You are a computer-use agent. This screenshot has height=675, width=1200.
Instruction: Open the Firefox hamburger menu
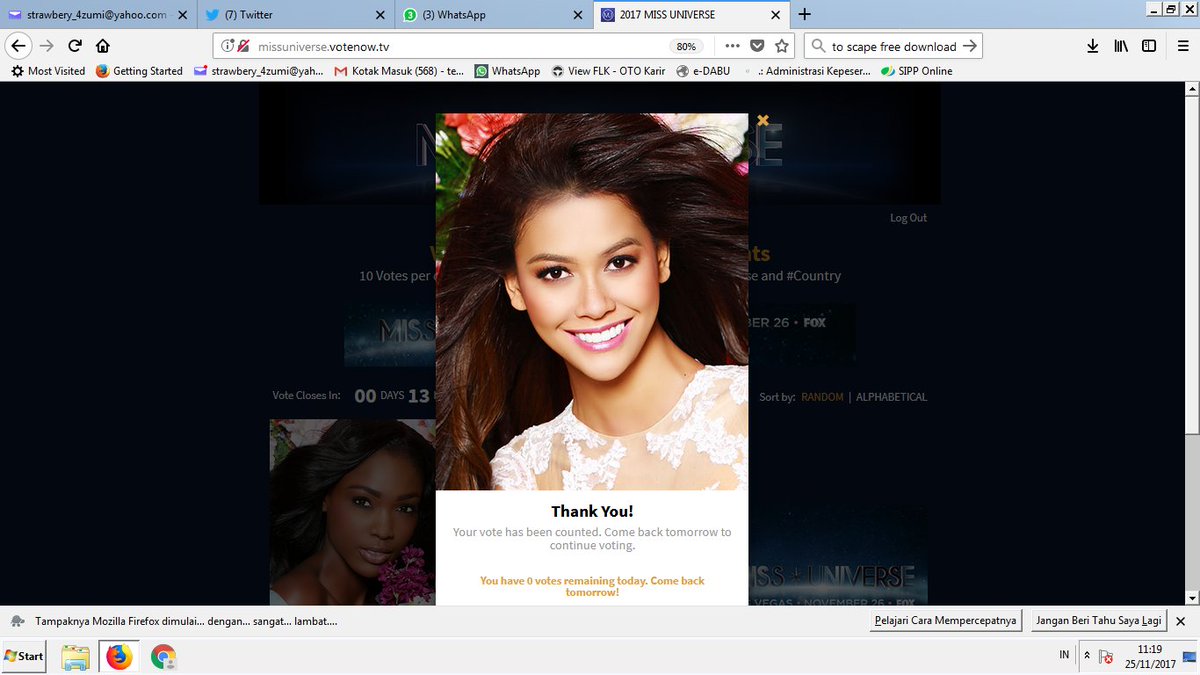click(x=1181, y=46)
